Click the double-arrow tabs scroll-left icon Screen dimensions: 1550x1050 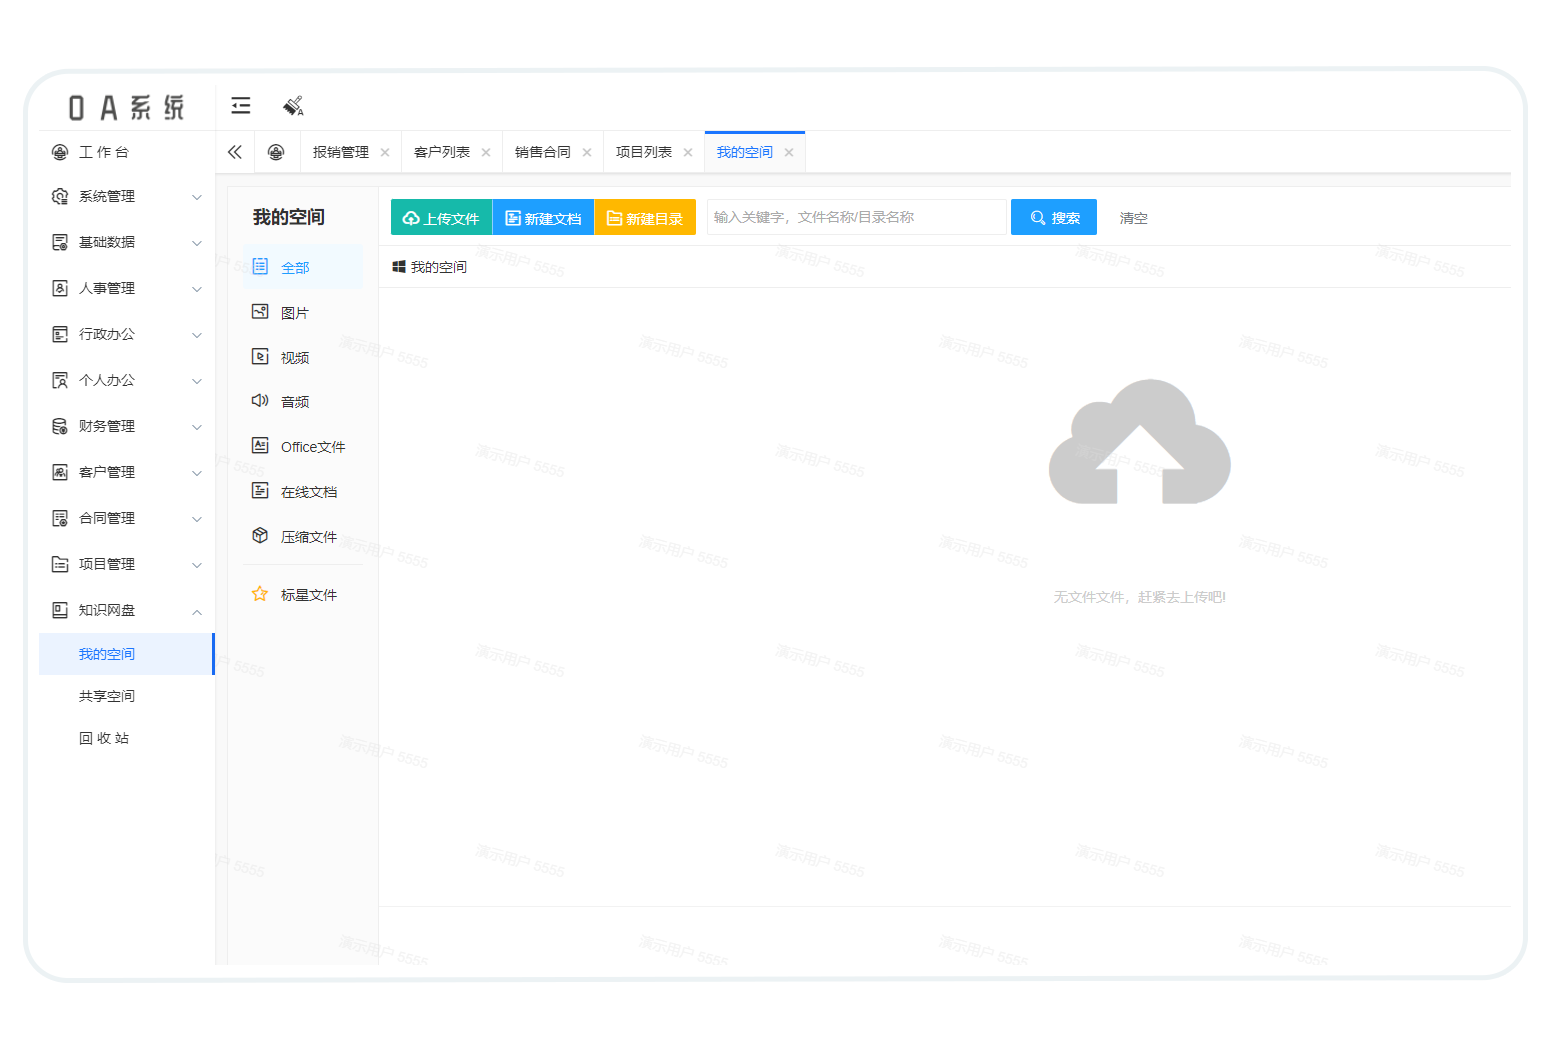coord(235,152)
